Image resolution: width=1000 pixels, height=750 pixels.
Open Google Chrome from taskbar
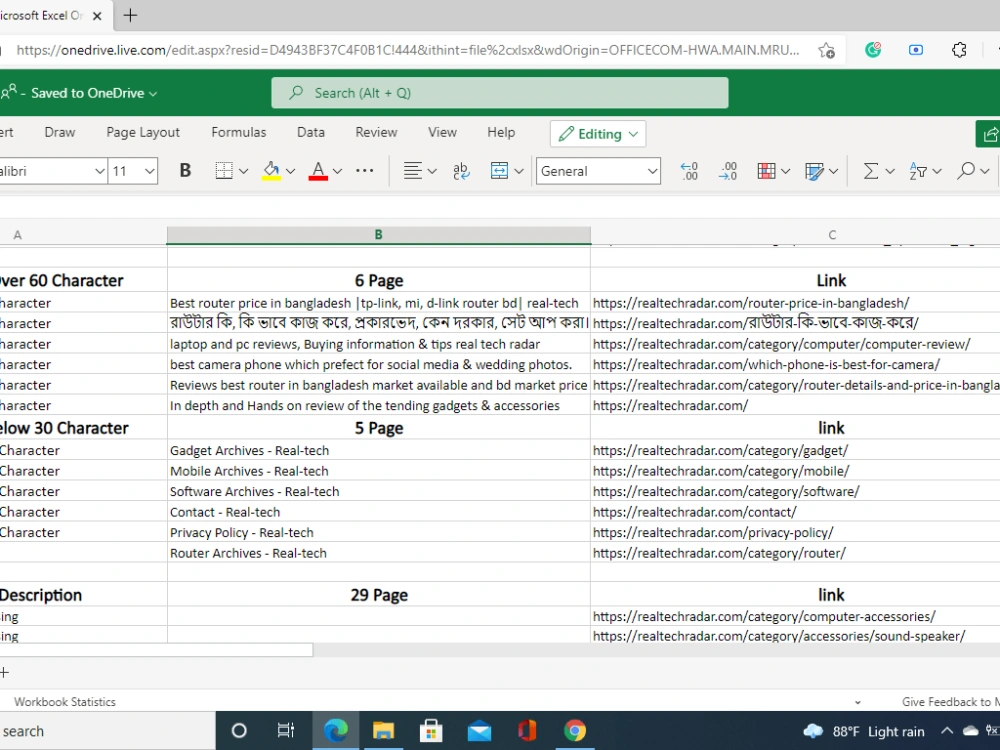pos(575,731)
